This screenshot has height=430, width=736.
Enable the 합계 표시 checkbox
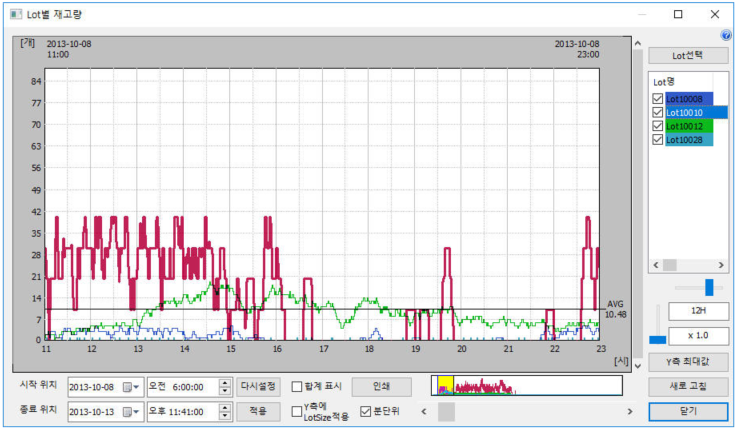(x=297, y=387)
